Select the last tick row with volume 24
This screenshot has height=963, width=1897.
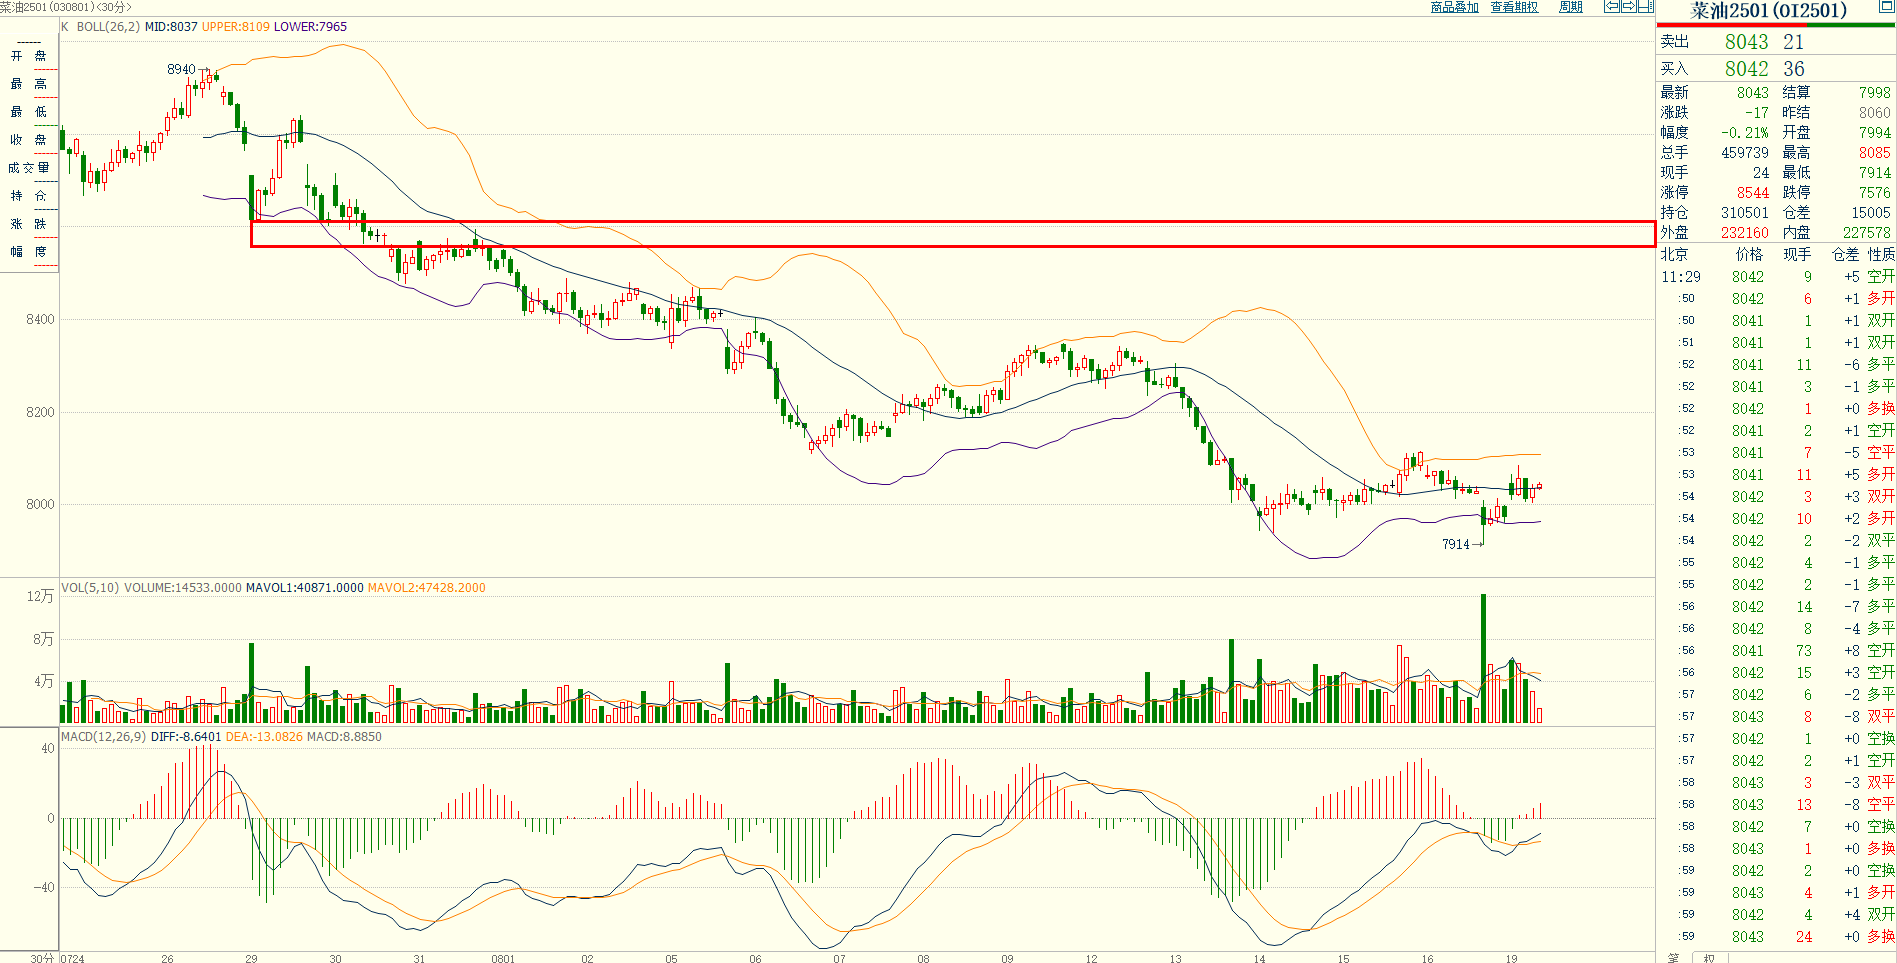click(1777, 937)
